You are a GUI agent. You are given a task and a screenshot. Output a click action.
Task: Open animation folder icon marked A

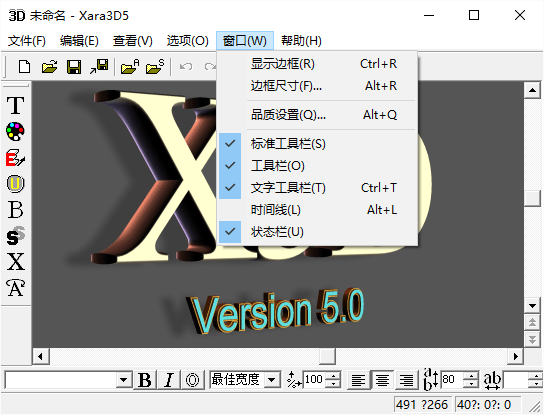click(x=130, y=66)
